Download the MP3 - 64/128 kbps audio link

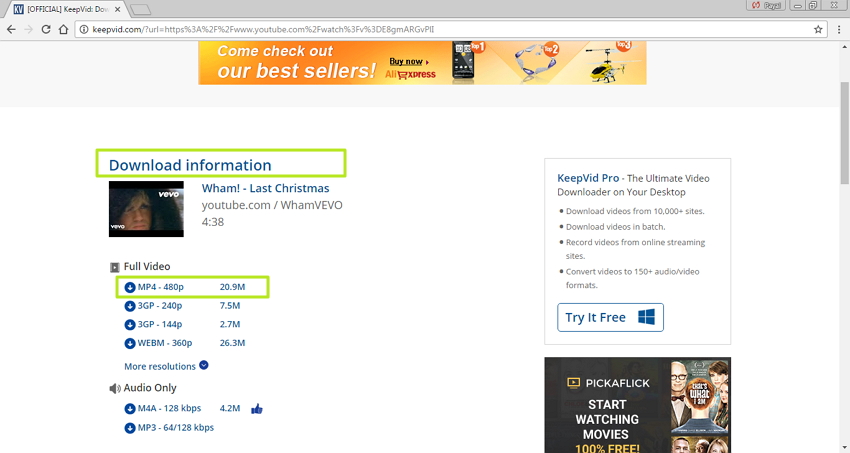click(176, 427)
